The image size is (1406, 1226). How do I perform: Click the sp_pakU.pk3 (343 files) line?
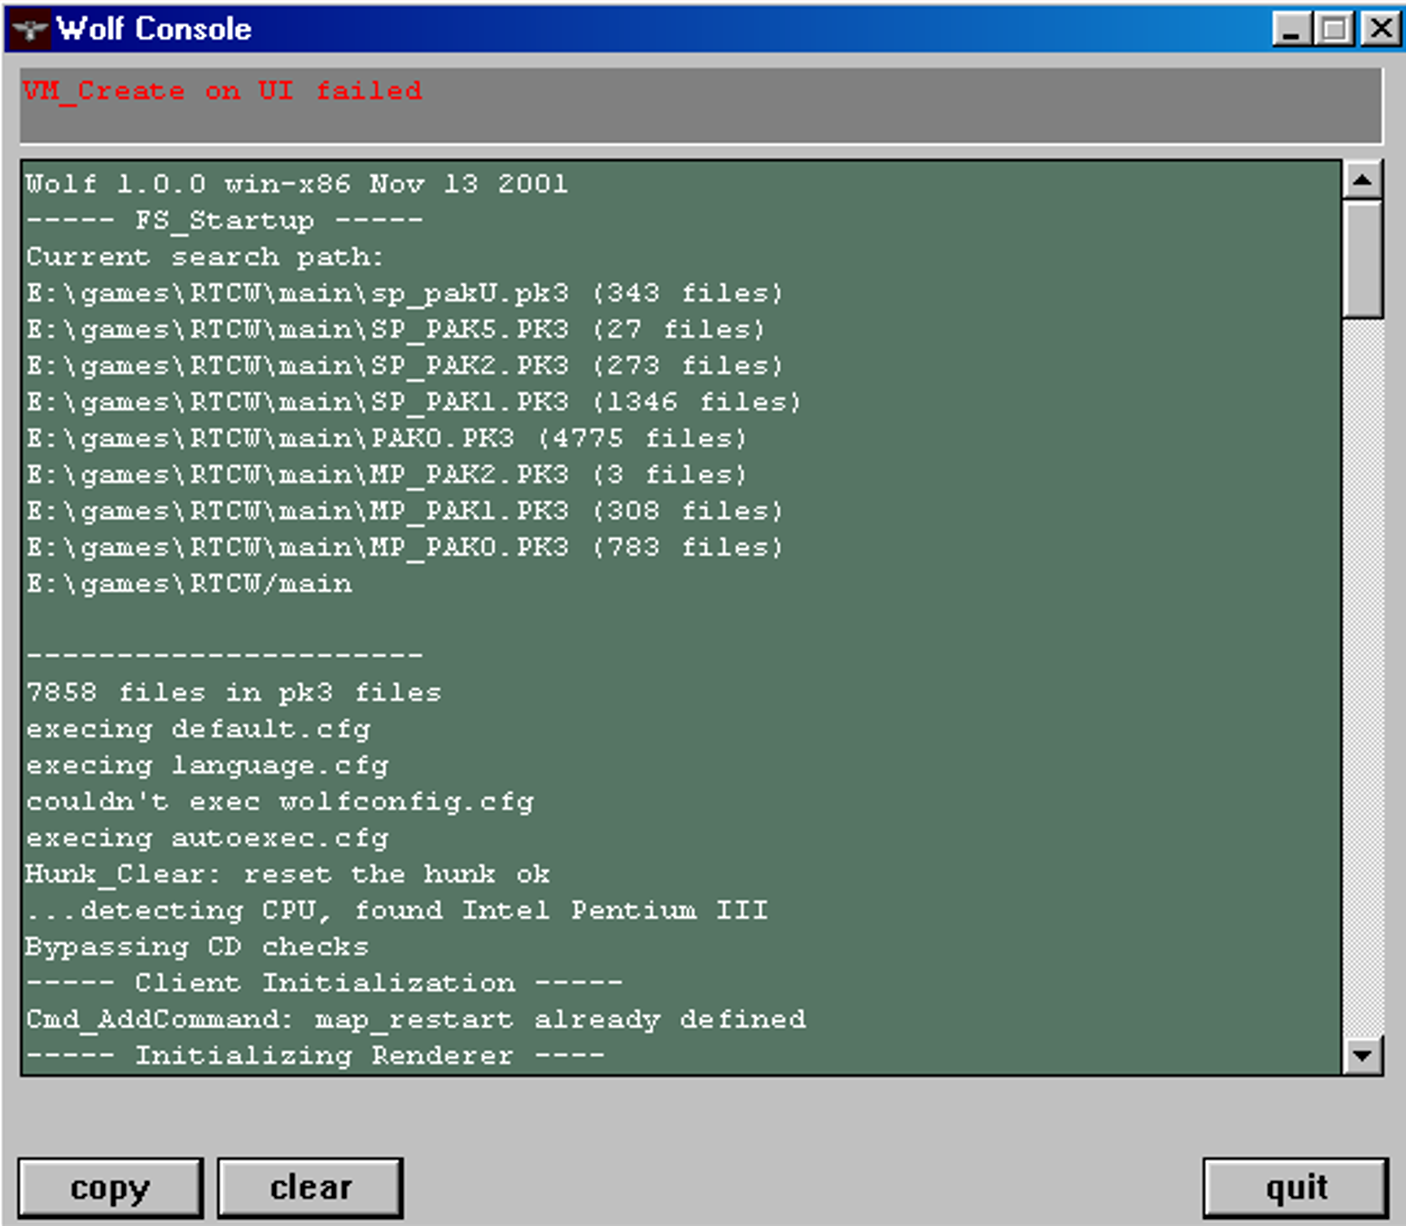click(x=404, y=293)
